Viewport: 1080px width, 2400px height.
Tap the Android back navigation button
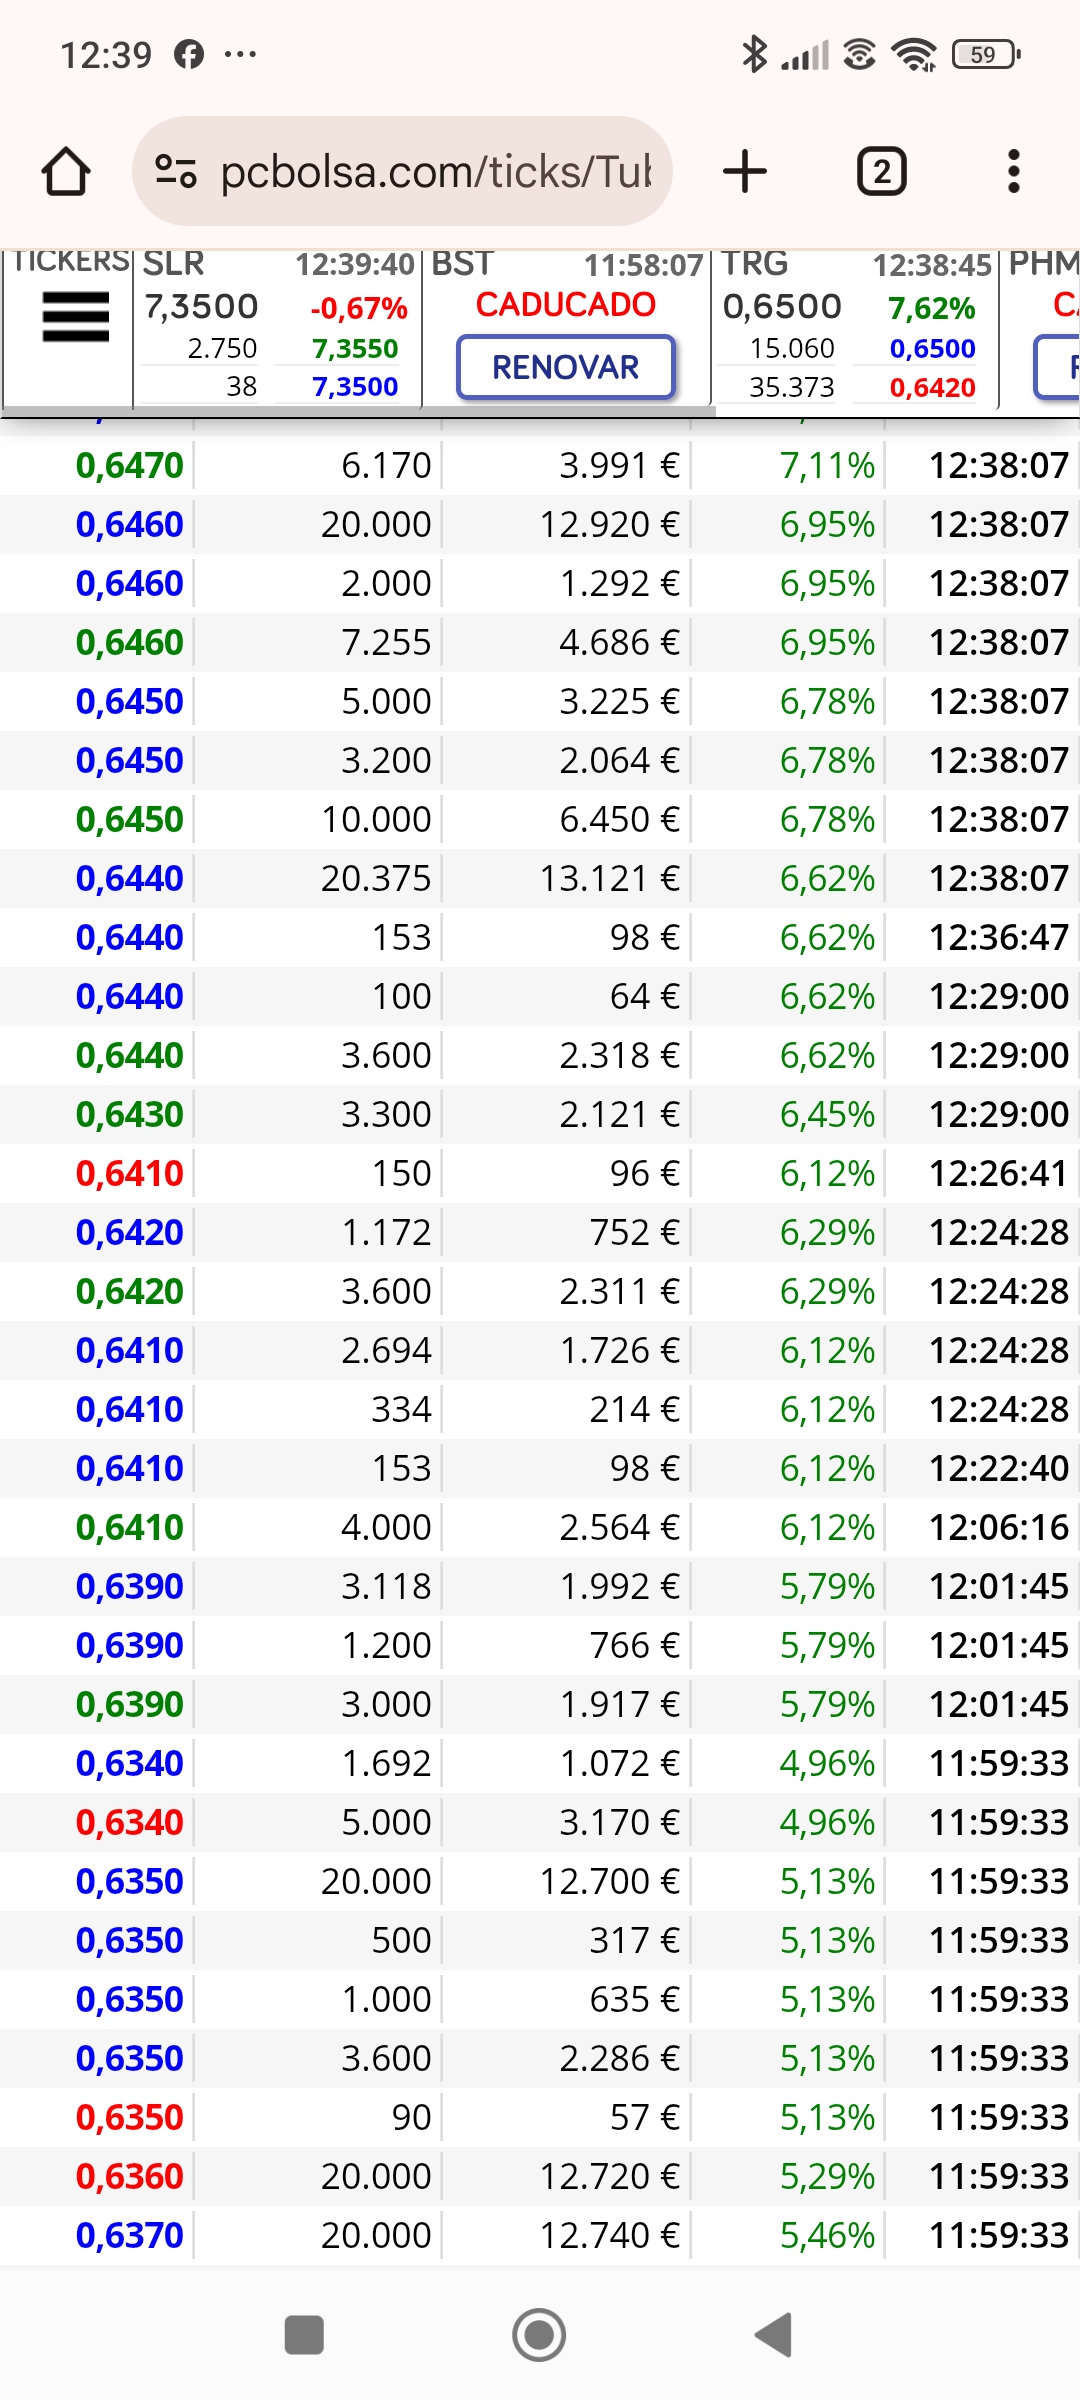[775, 2335]
